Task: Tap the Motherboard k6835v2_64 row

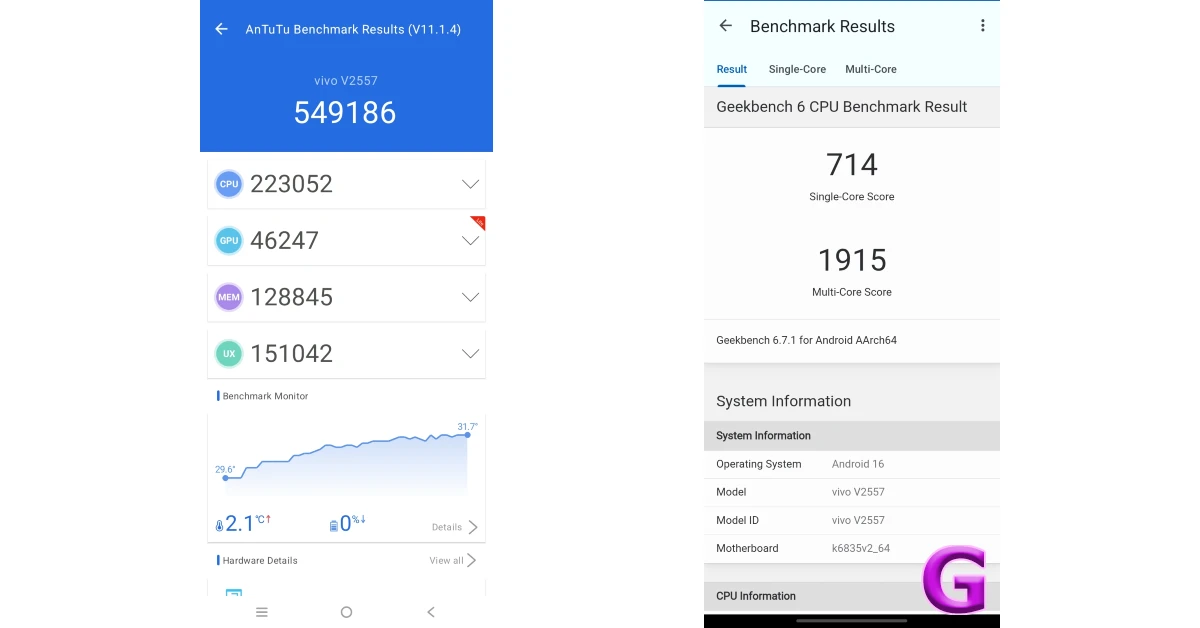Action: coord(852,548)
